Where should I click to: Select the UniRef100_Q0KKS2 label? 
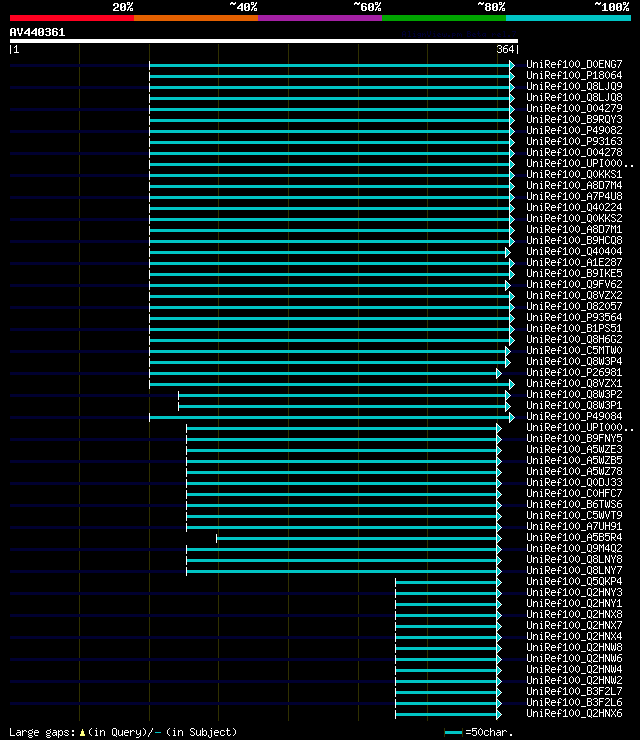pyautogui.click(x=574, y=219)
